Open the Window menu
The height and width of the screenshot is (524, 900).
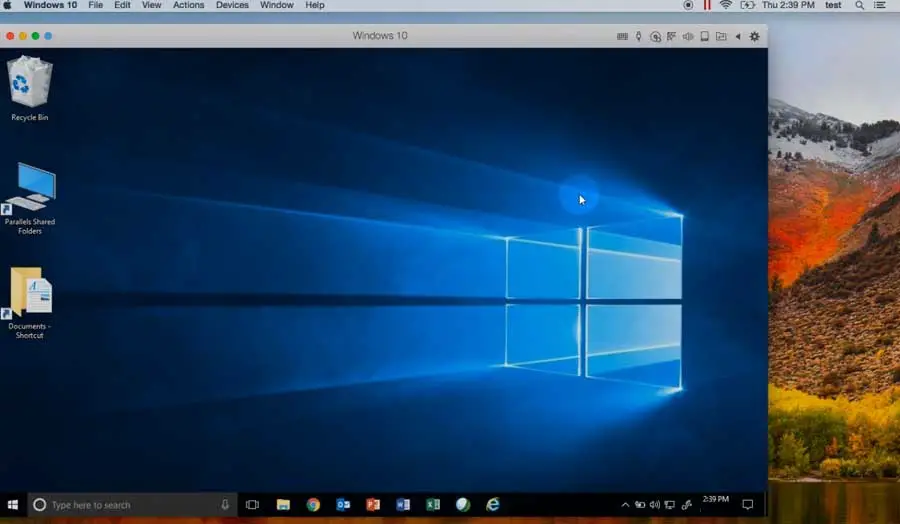pos(277,5)
